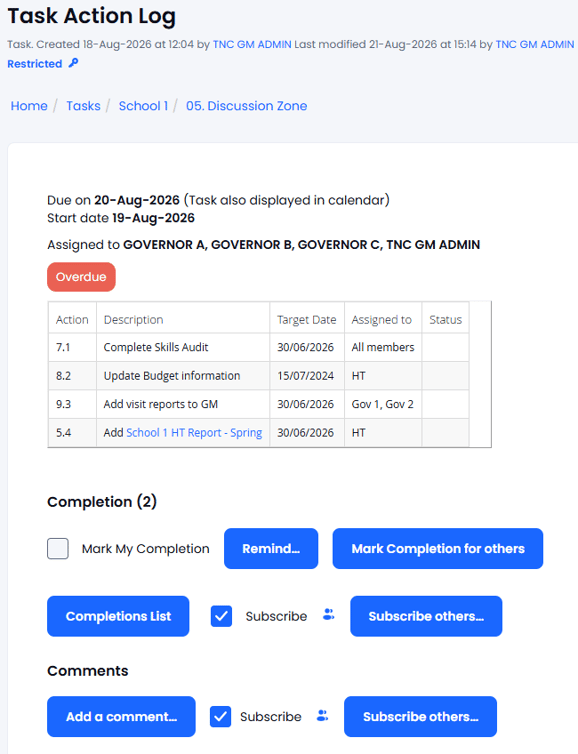Click Subscribe others... in Comments section

(420, 716)
